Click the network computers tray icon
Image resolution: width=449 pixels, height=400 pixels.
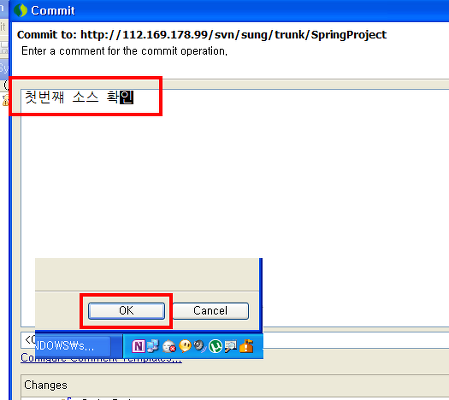(153, 346)
